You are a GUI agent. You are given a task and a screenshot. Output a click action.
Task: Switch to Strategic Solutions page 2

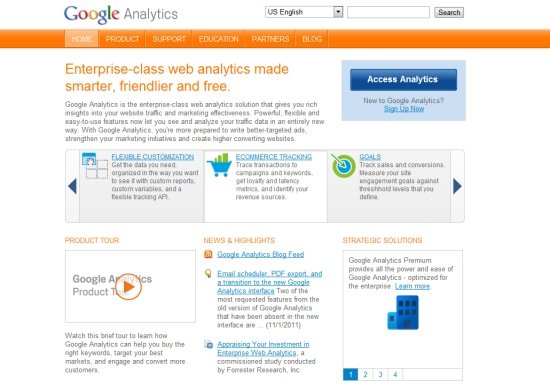[x=365, y=375]
